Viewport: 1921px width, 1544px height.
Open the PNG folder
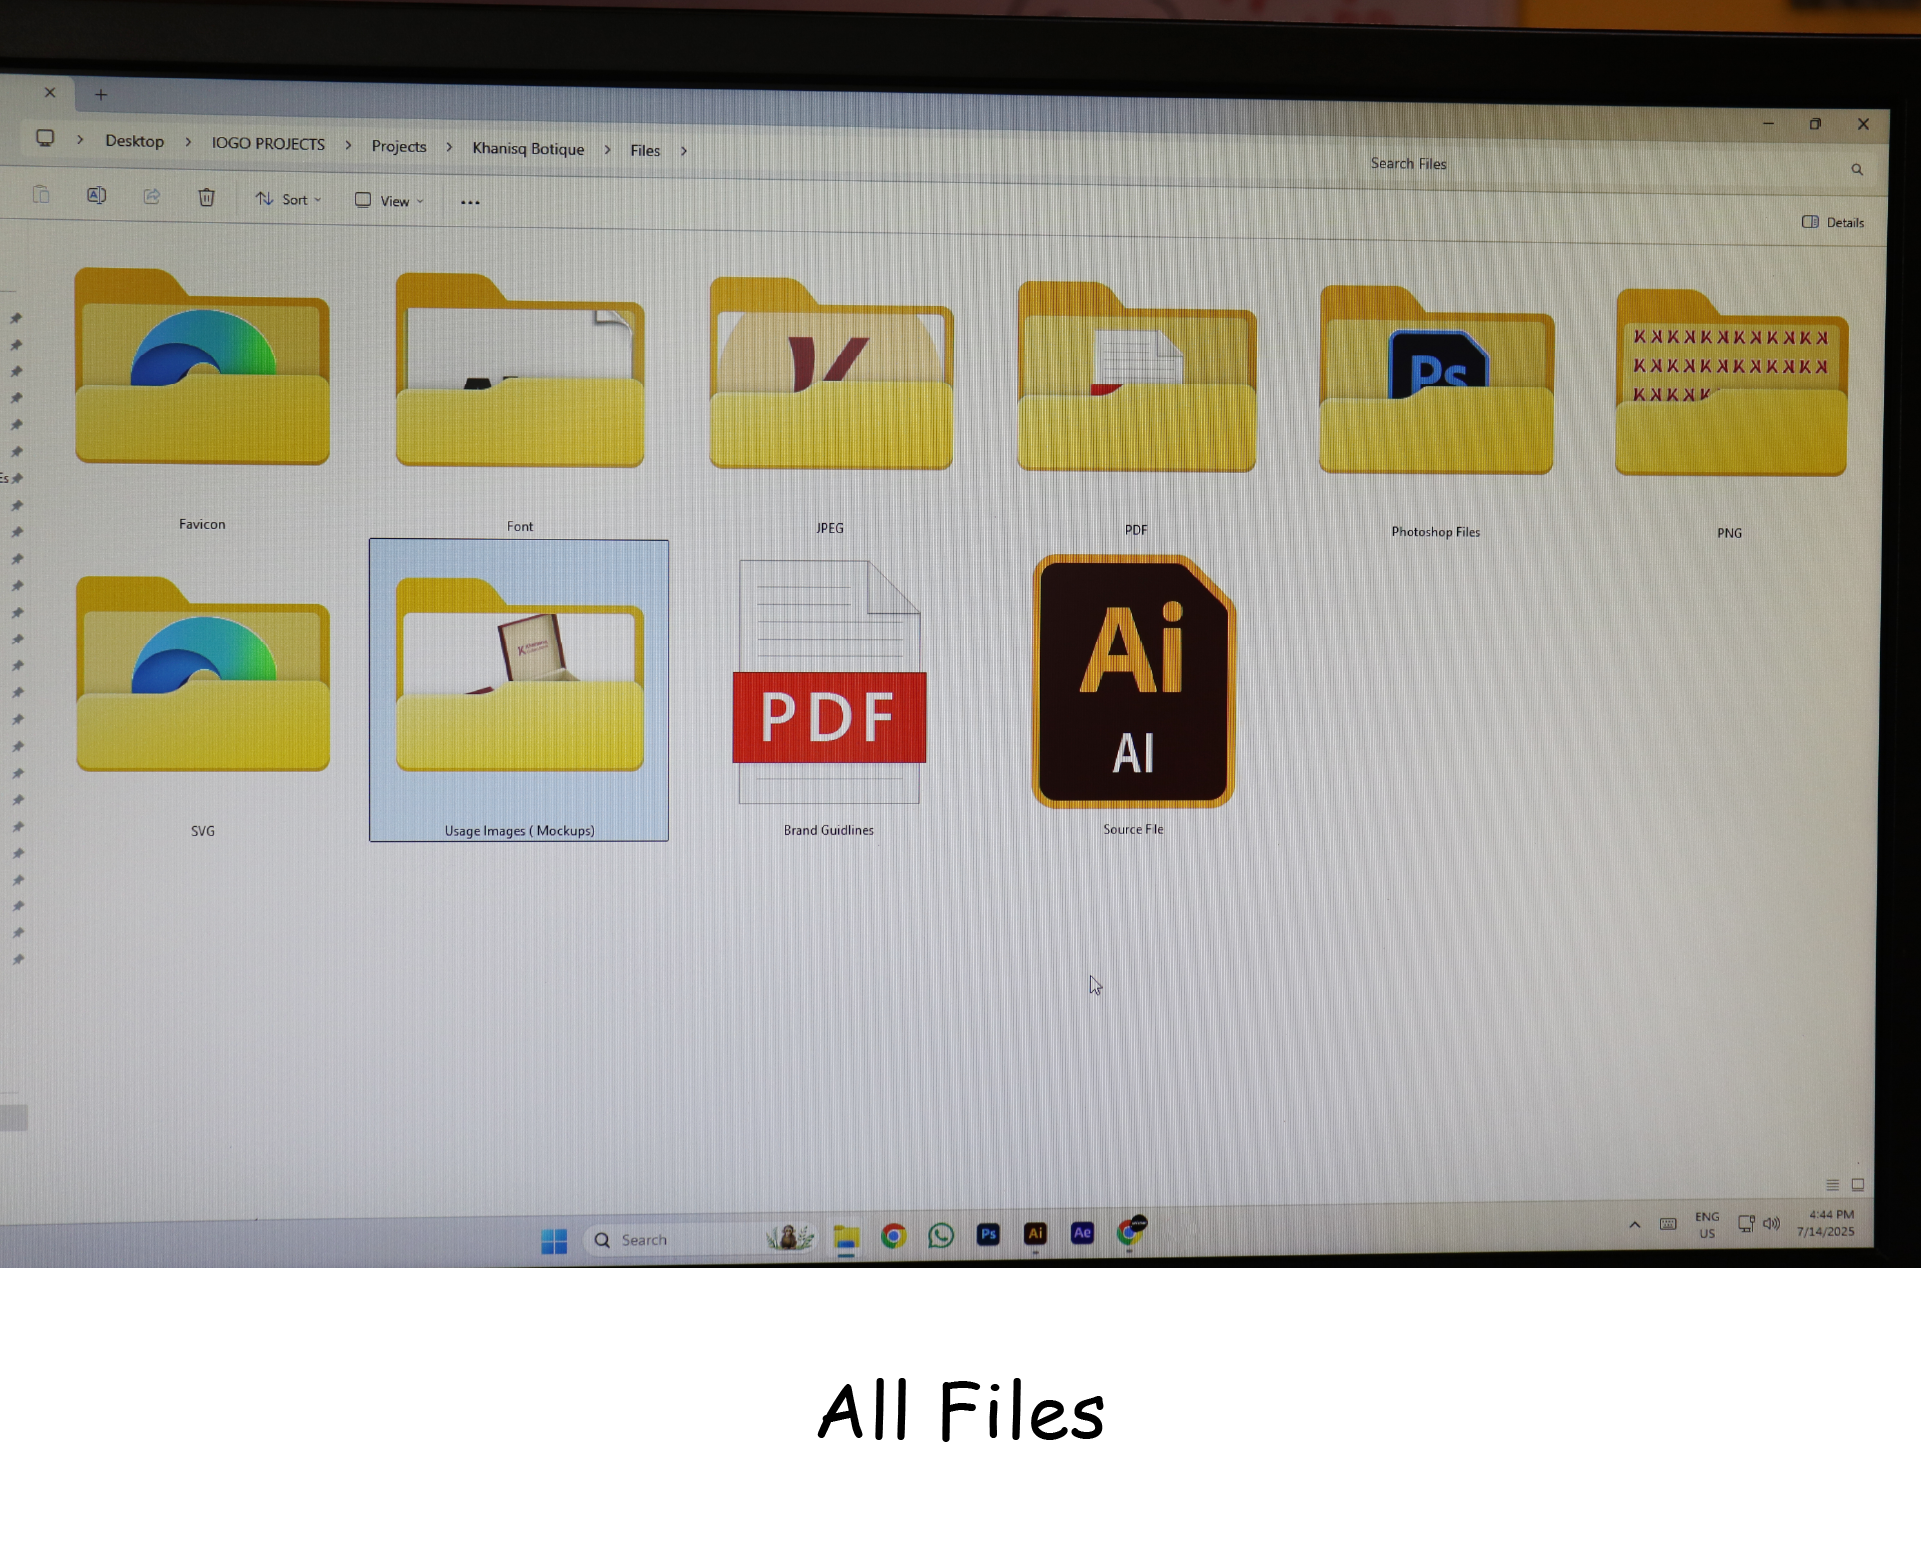tap(1731, 383)
